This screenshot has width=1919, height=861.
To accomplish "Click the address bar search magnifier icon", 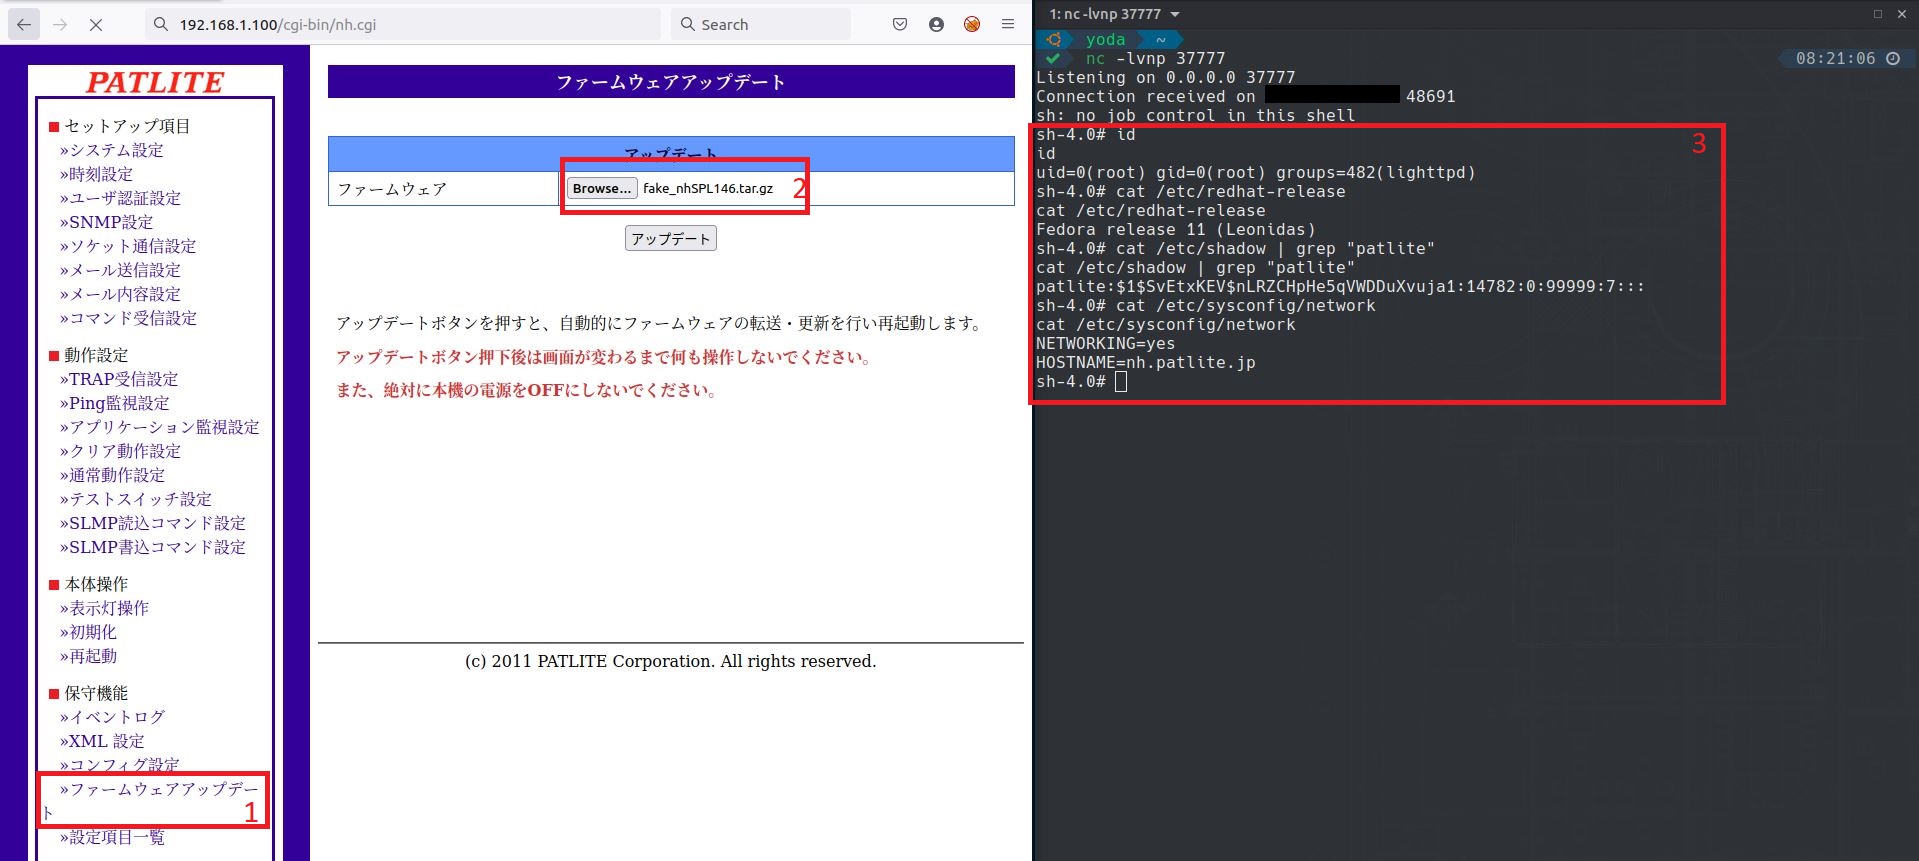I will [x=161, y=24].
